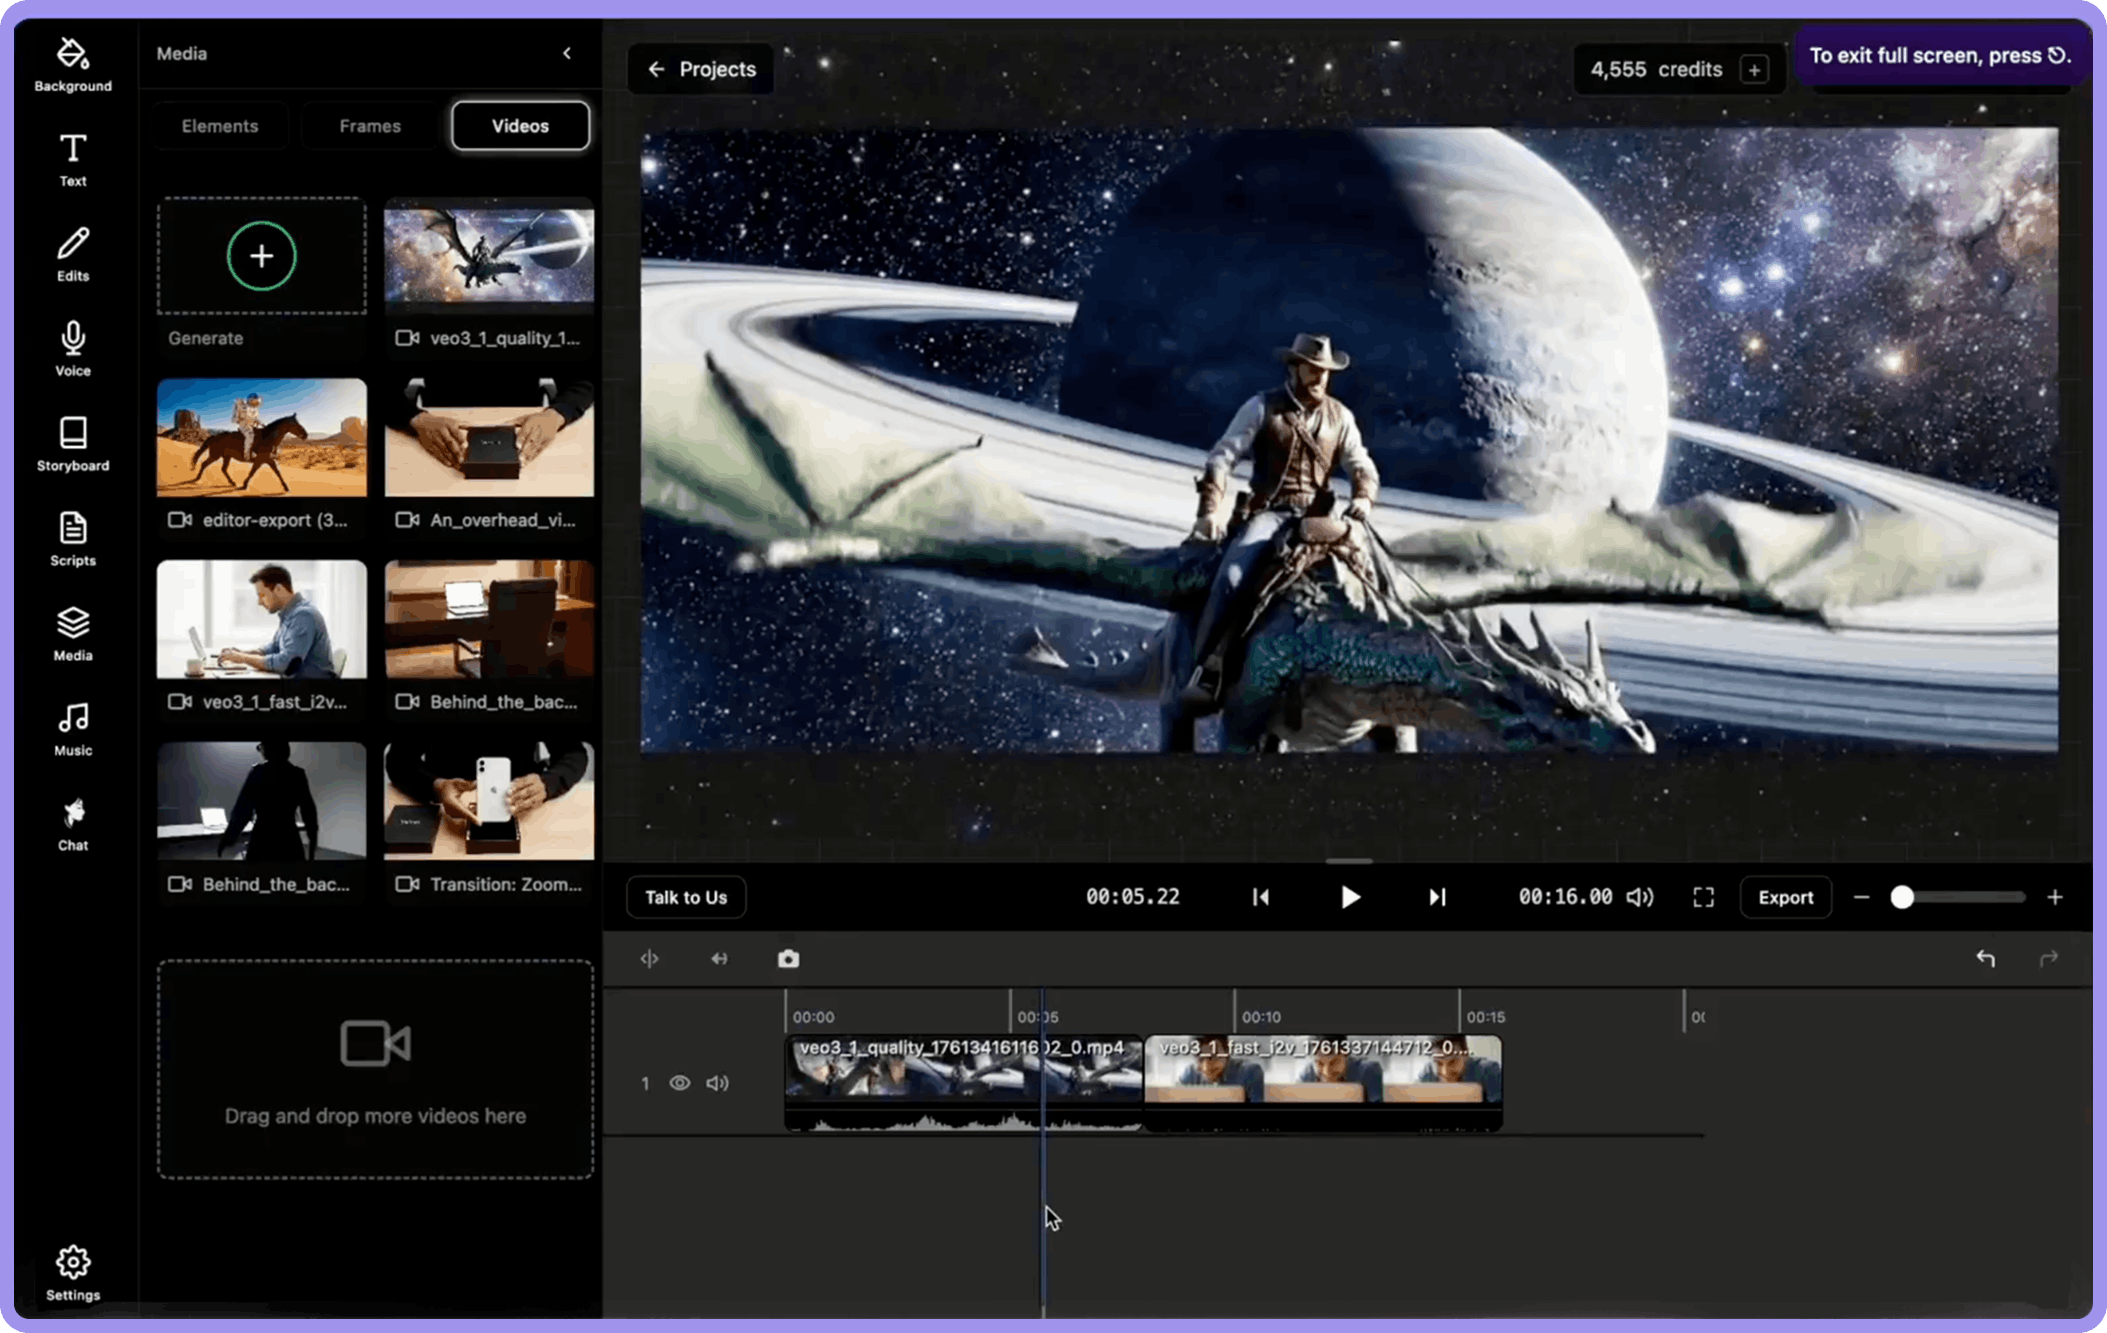Toggle fullscreen preview icon
This screenshot has width=2107, height=1333.
[1703, 897]
